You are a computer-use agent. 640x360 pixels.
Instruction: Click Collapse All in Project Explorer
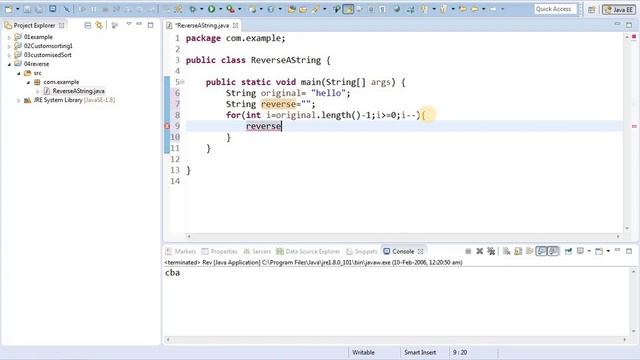pyautogui.click(x=87, y=25)
